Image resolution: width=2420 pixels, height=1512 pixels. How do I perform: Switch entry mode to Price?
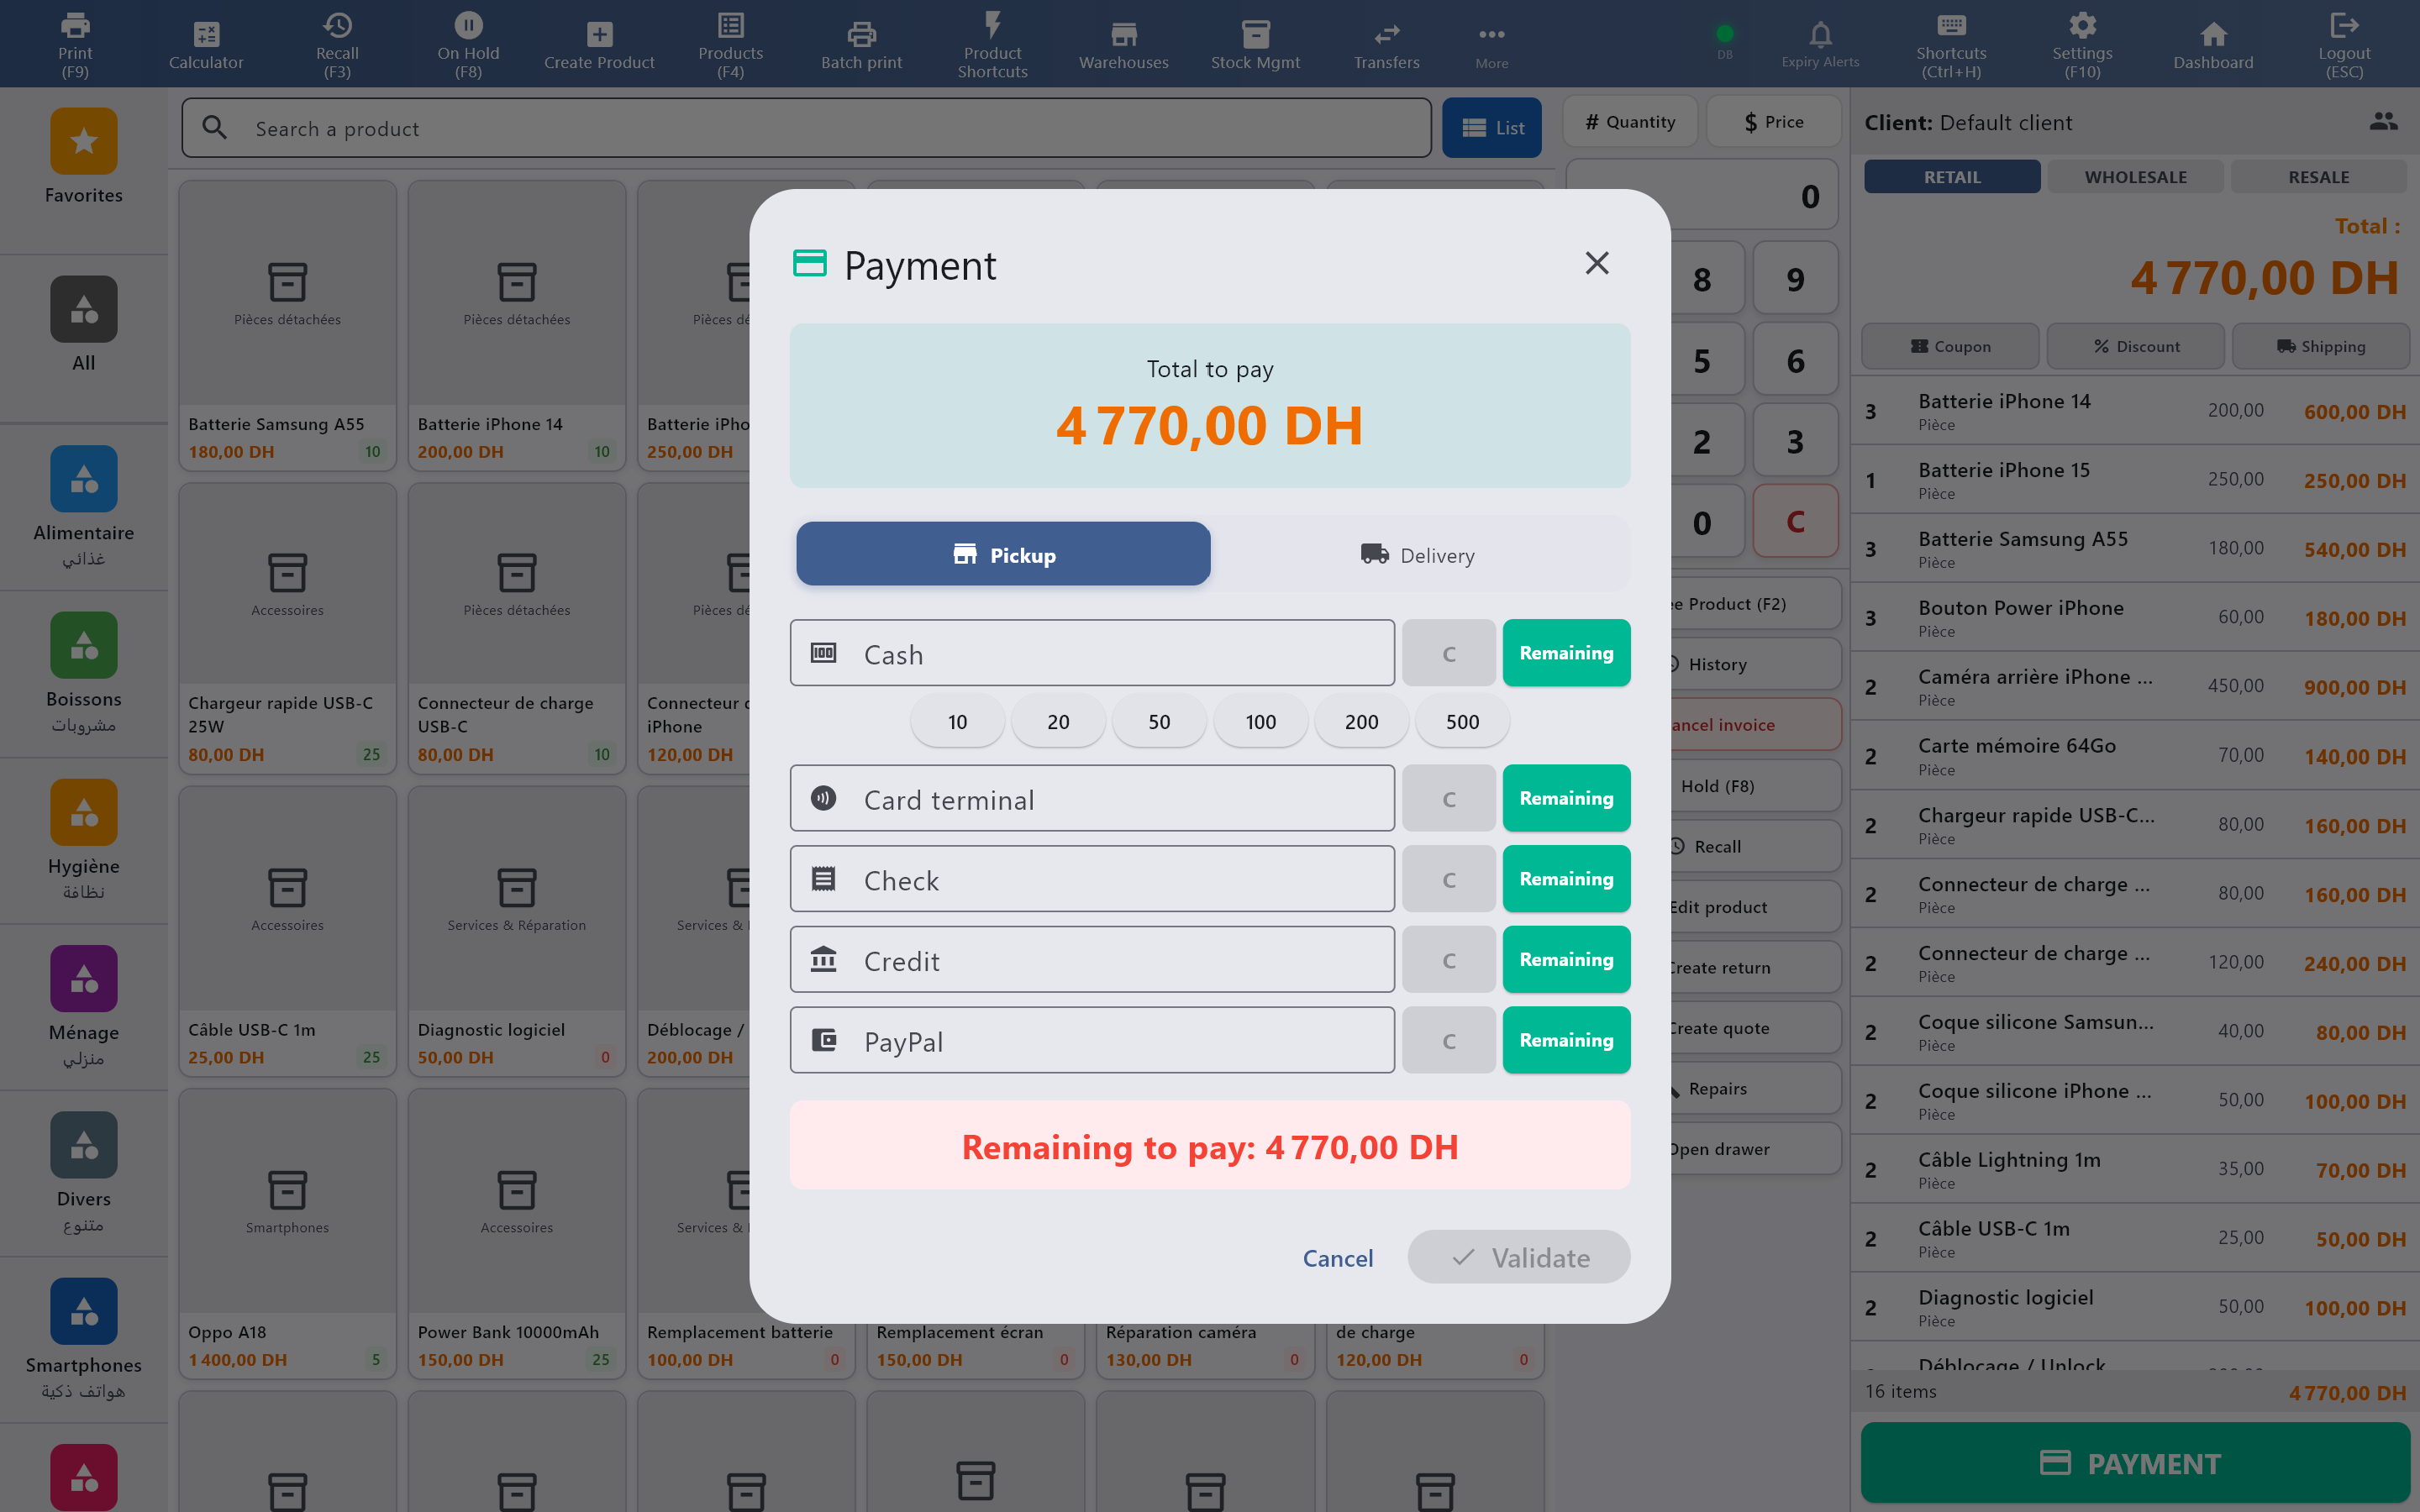[1774, 121]
